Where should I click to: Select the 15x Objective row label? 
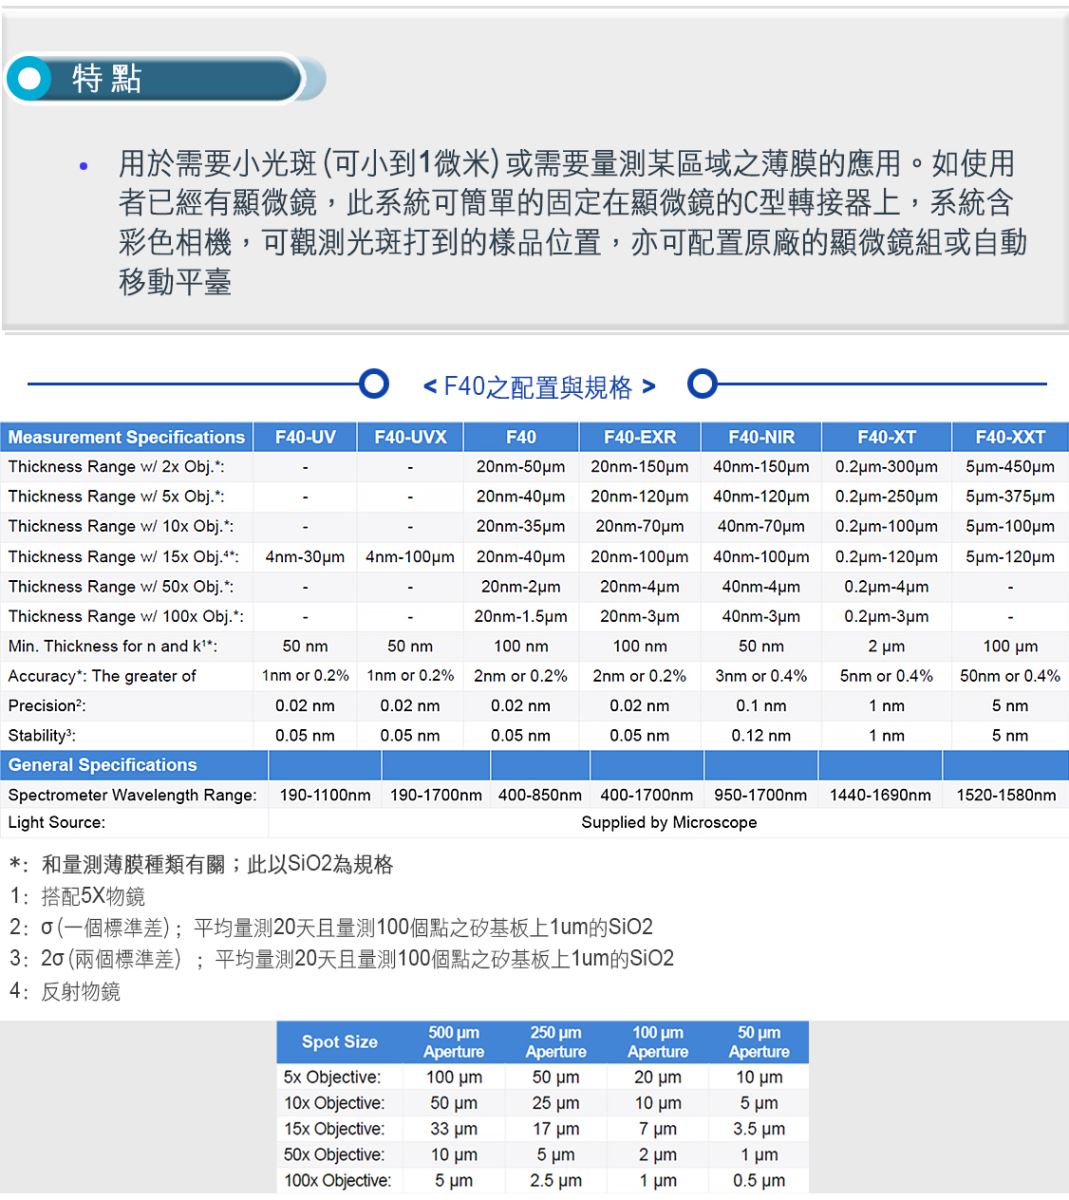point(335,1130)
